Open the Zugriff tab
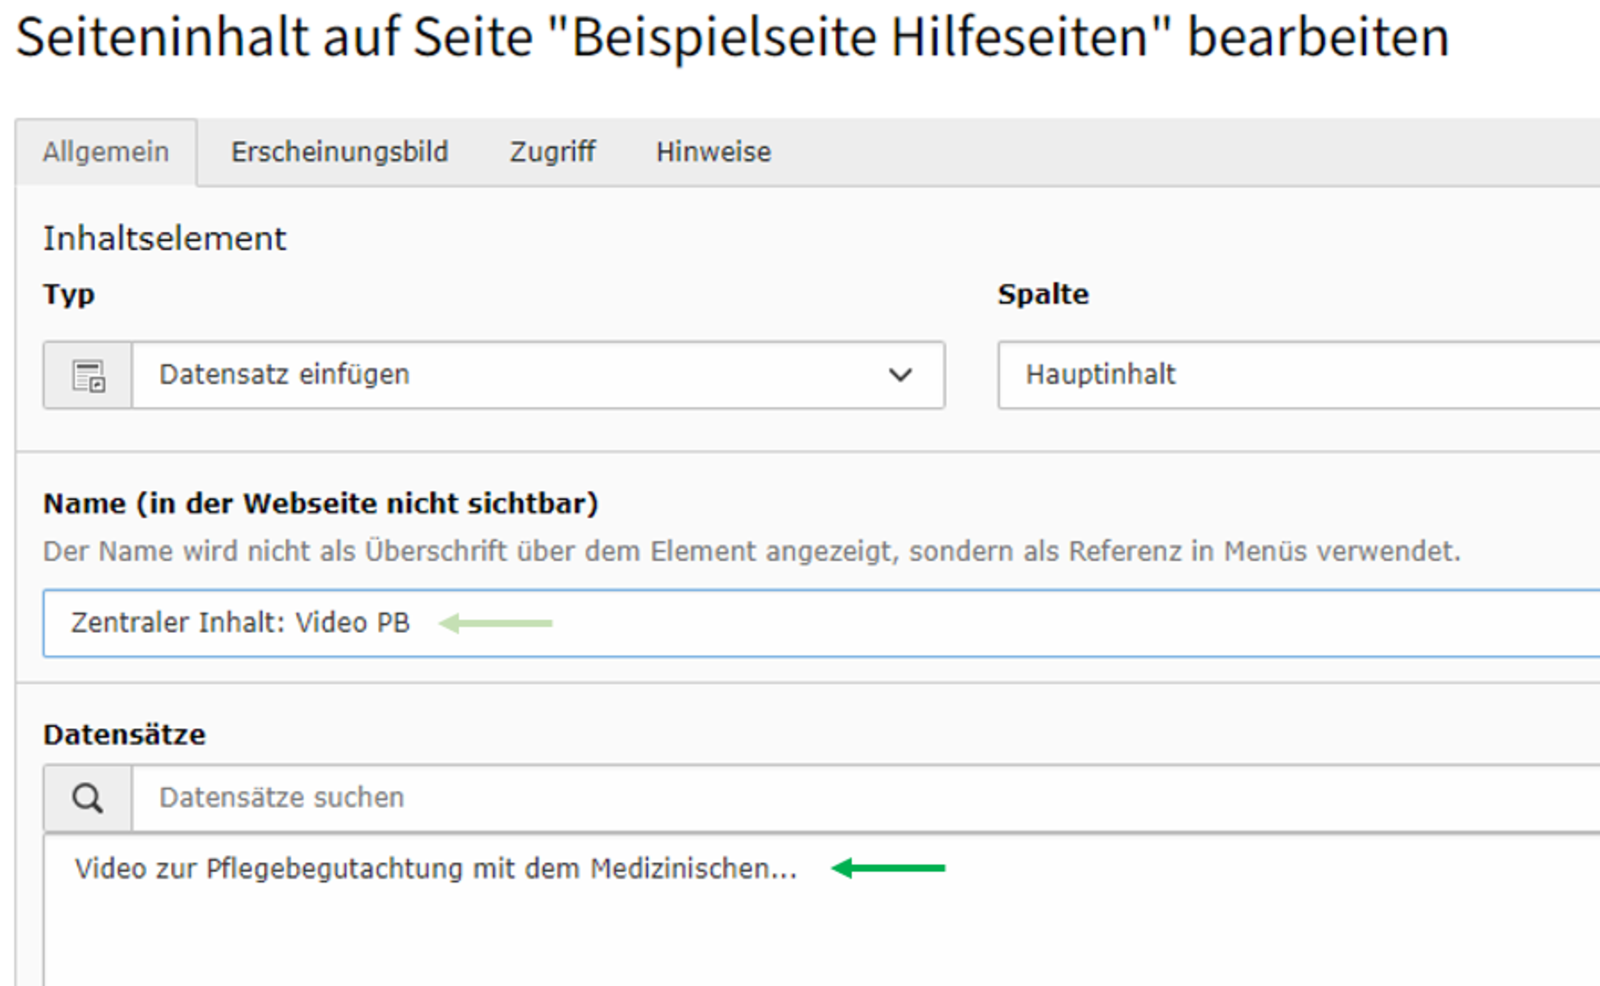1600x986 pixels. point(552,152)
